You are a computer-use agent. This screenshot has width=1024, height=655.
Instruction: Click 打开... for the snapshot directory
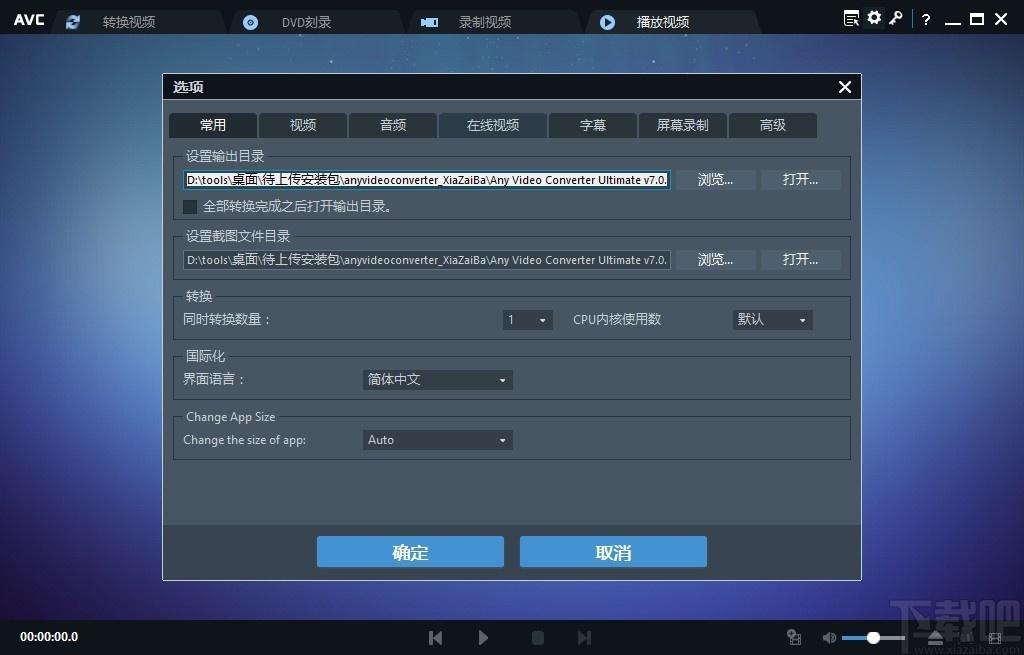pos(801,260)
